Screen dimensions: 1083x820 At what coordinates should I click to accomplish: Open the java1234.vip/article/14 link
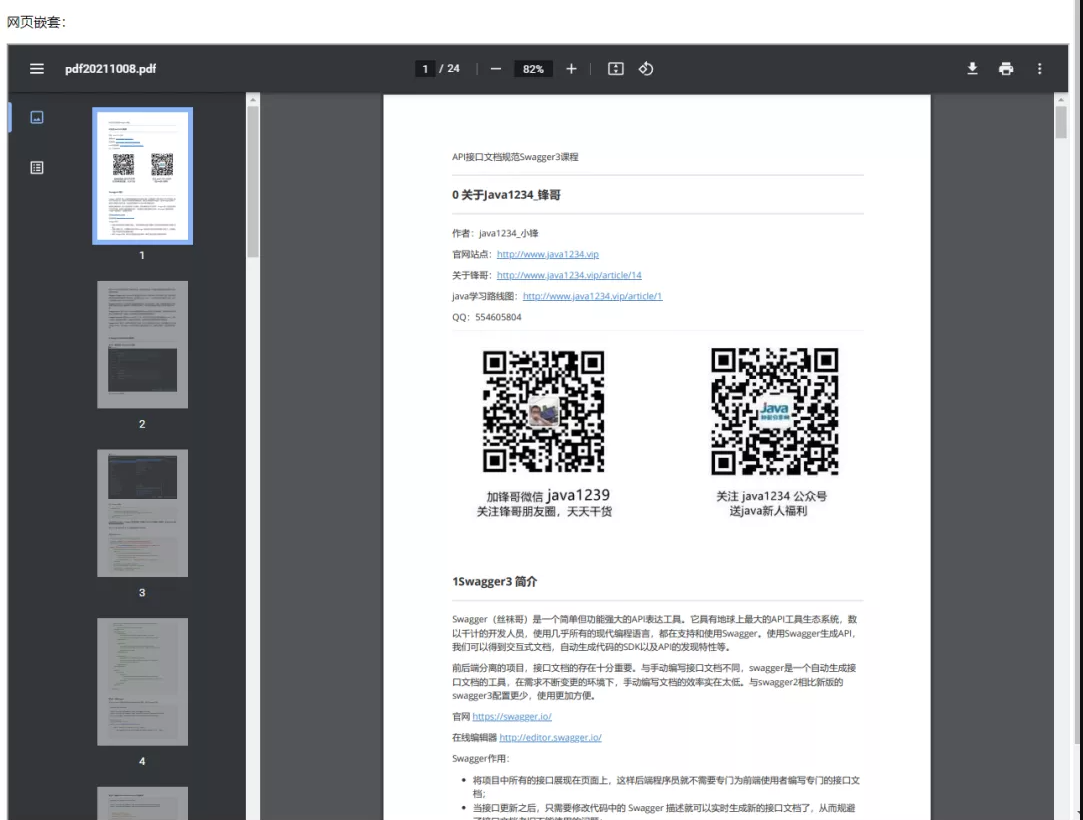click(x=569, y=275)
